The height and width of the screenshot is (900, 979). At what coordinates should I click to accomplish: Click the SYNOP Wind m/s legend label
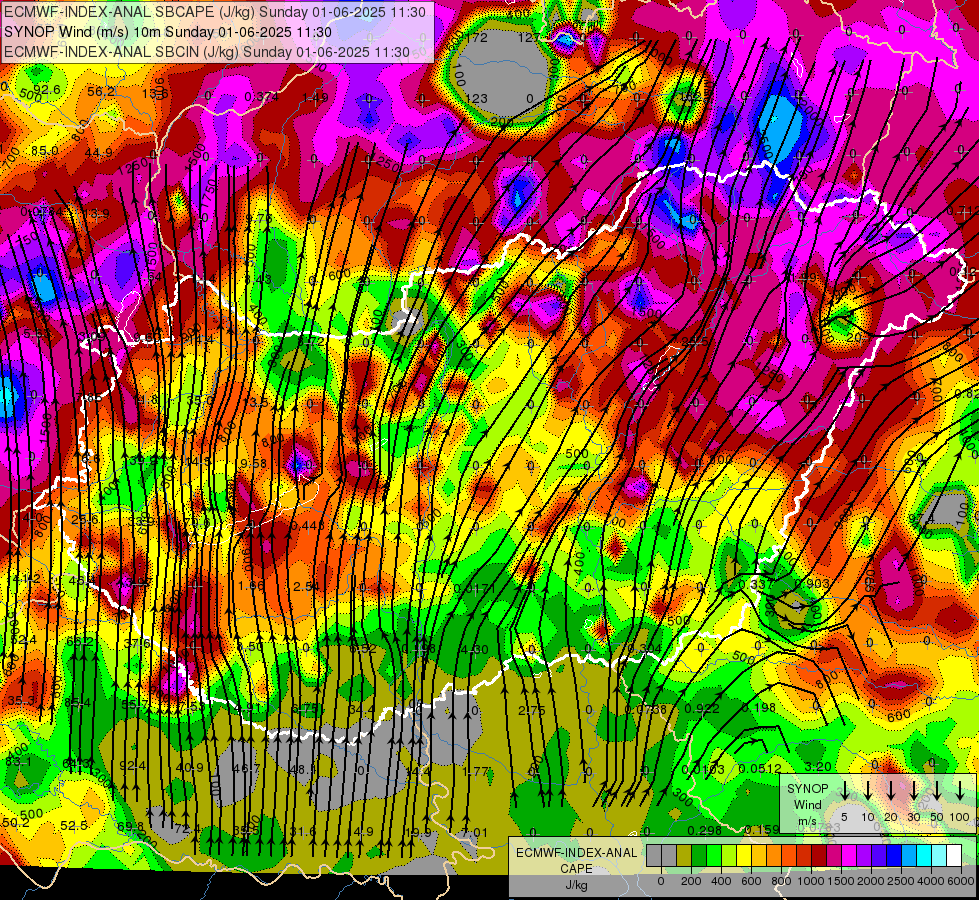pyautogui.click(x=807, y=804)
